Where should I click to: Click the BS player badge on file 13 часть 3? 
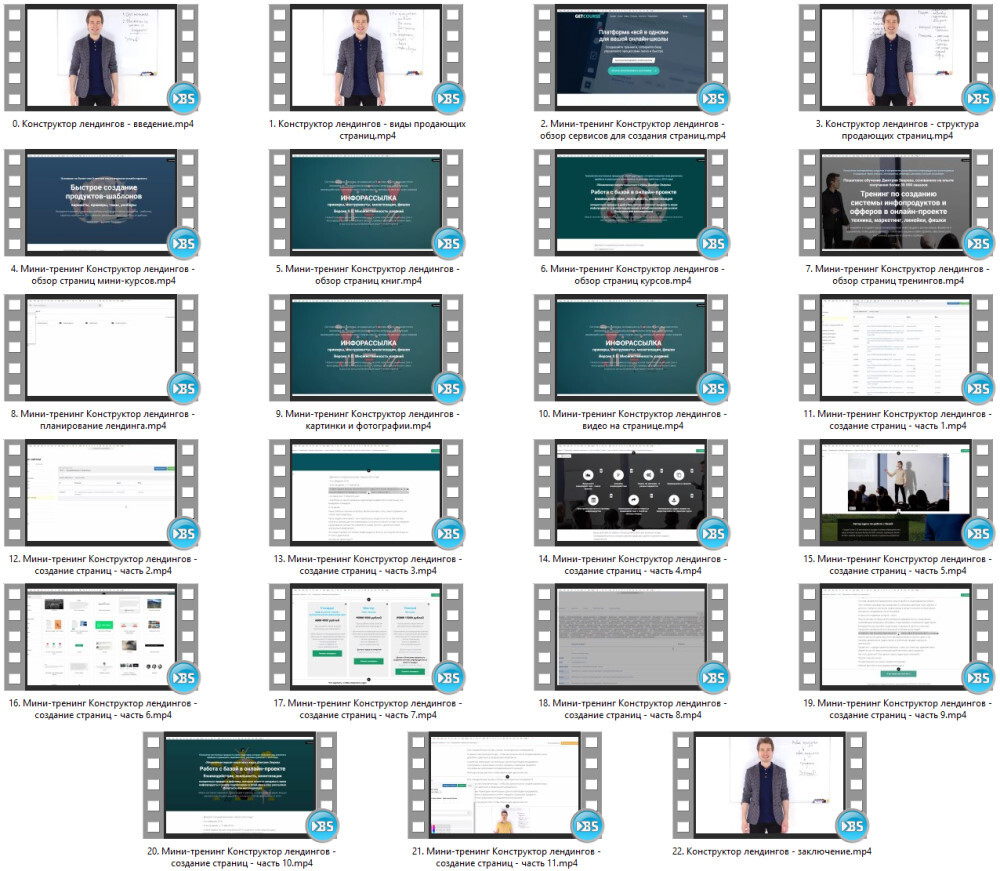448,533
